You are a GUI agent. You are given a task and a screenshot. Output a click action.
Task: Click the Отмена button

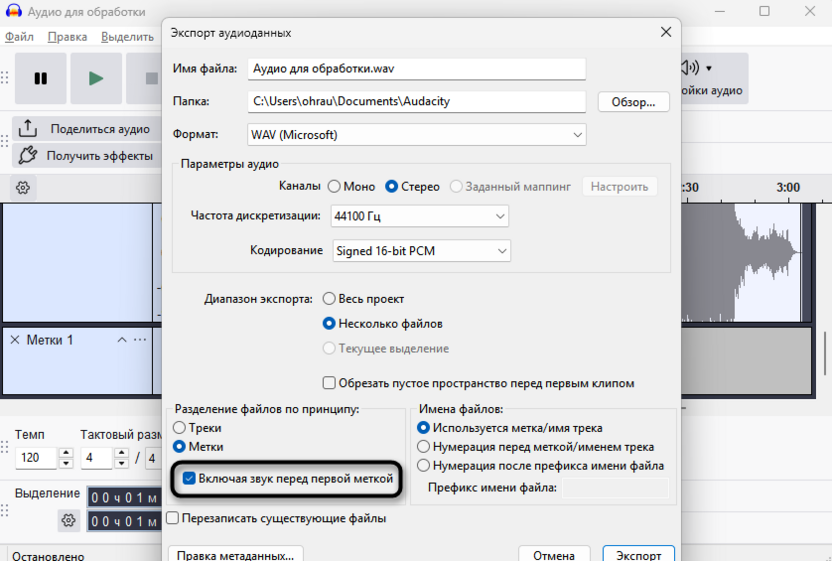tap(554, 554)
